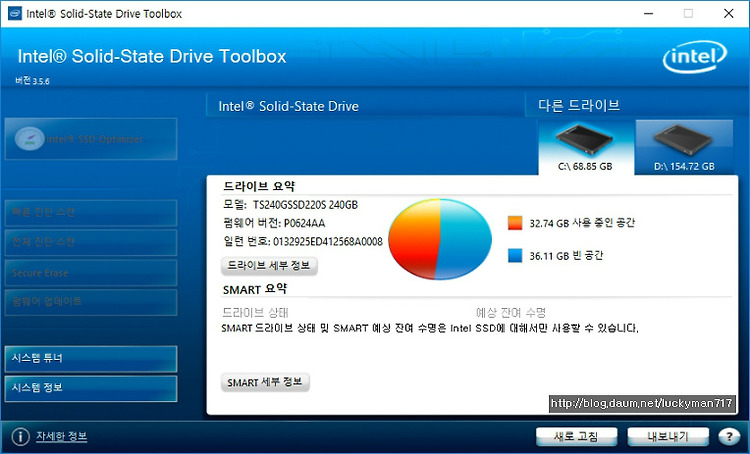Select the disabled 펌웨어 업데이트 item

coord(91,302)
